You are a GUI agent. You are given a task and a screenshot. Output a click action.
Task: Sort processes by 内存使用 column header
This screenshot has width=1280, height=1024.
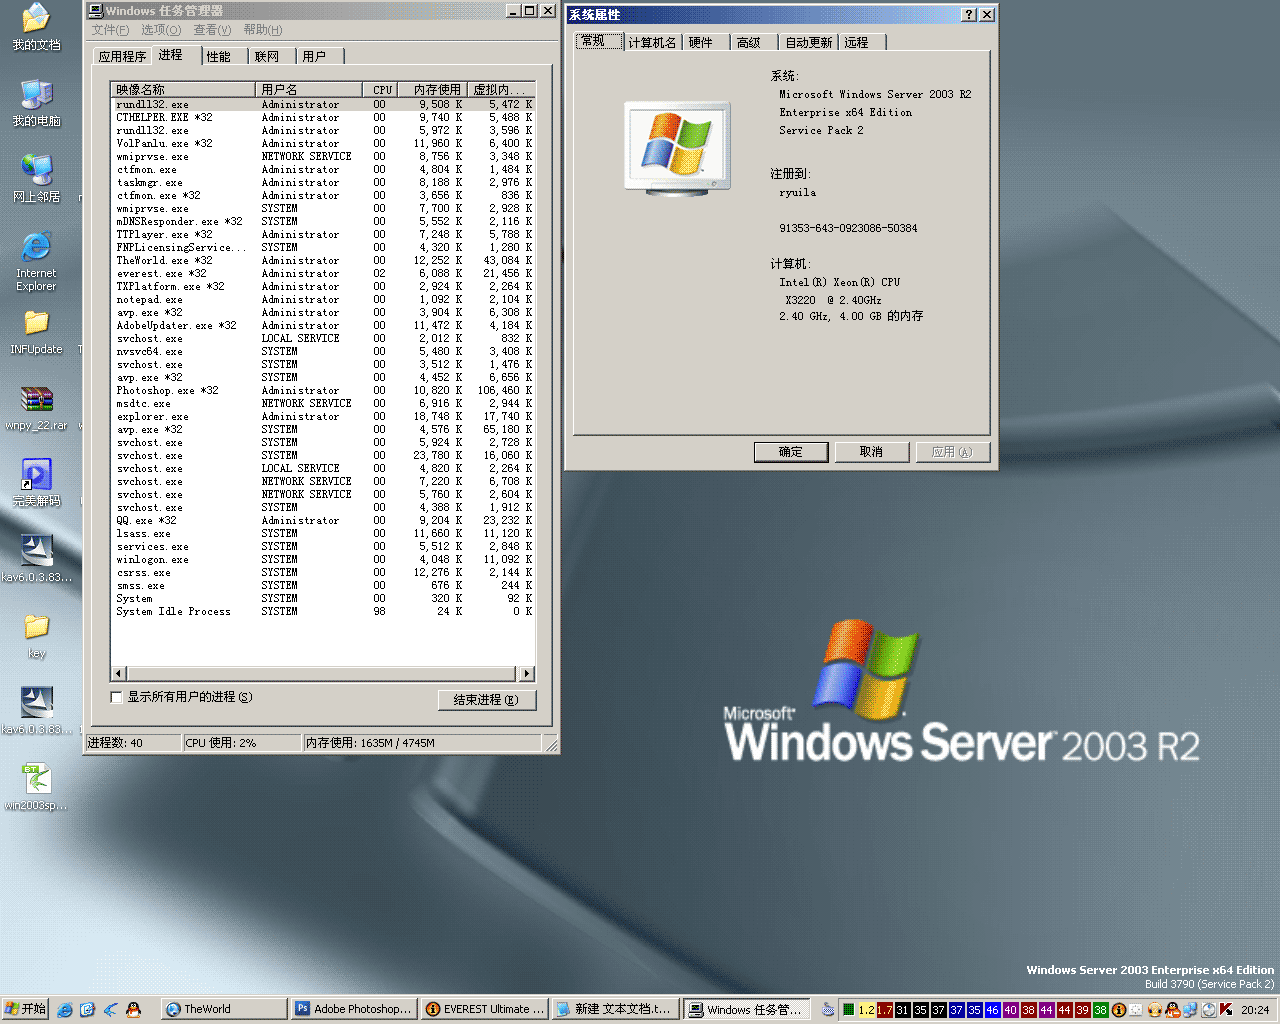pyautogui.click(x=432, y=89)
